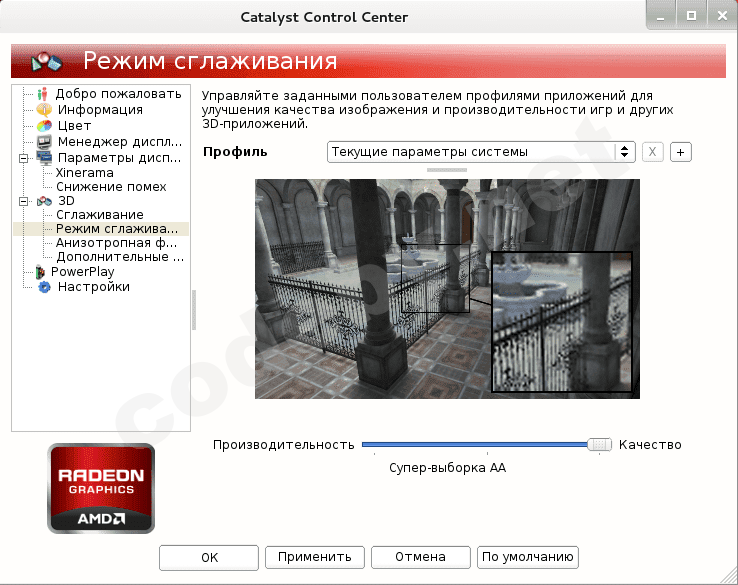738x585 pixels.
Task: Click the anti-aliasing mode slider handle
Action: click(600, 444)
